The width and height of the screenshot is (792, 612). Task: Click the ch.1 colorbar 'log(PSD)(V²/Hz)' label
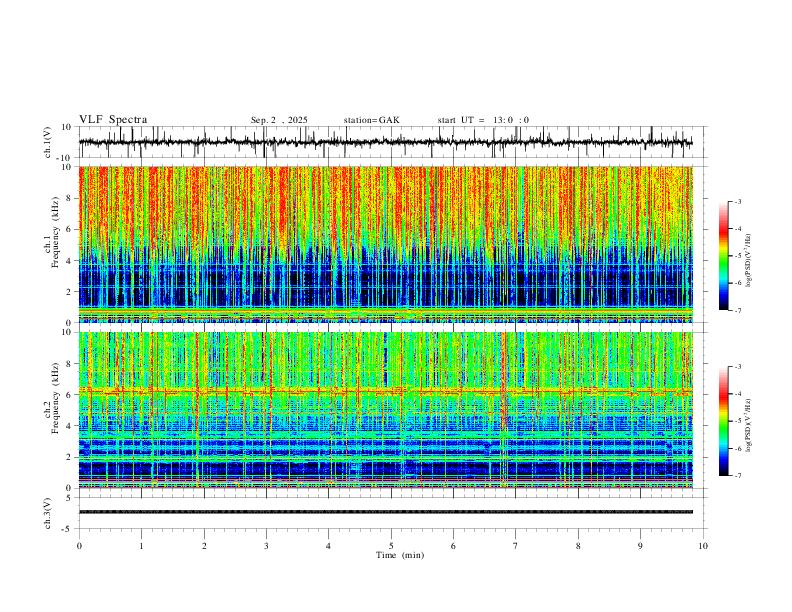[x=749, y=261]
